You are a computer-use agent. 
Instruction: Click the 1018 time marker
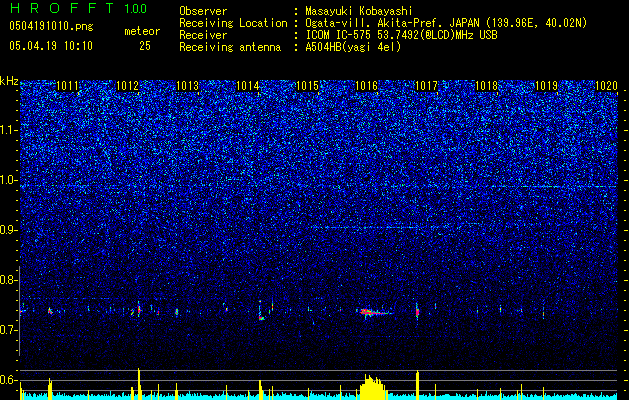point(487,86)
